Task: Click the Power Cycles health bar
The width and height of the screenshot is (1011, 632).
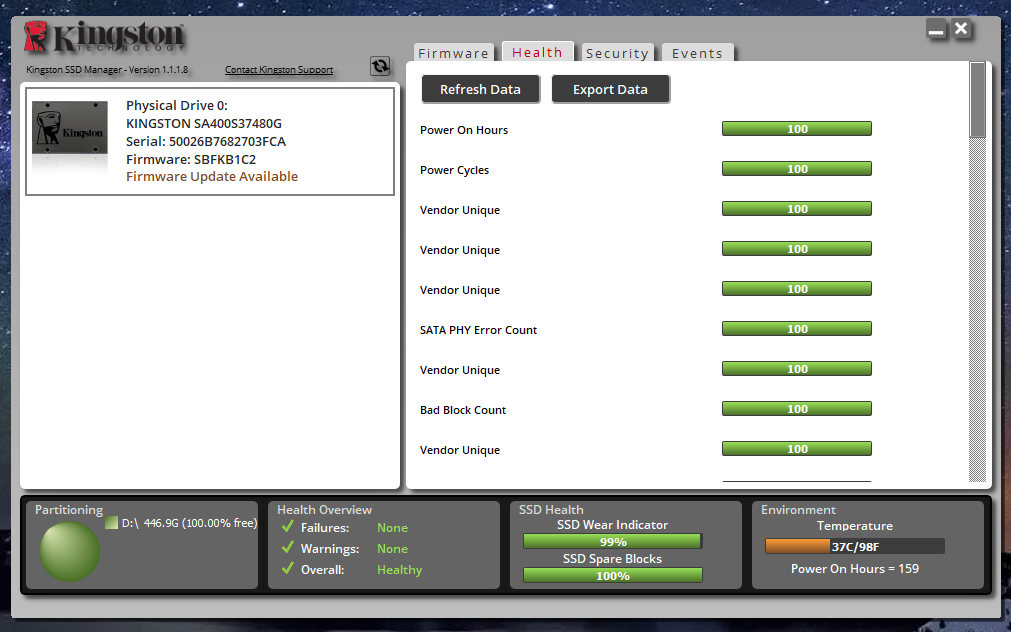Action: point(796,169)
